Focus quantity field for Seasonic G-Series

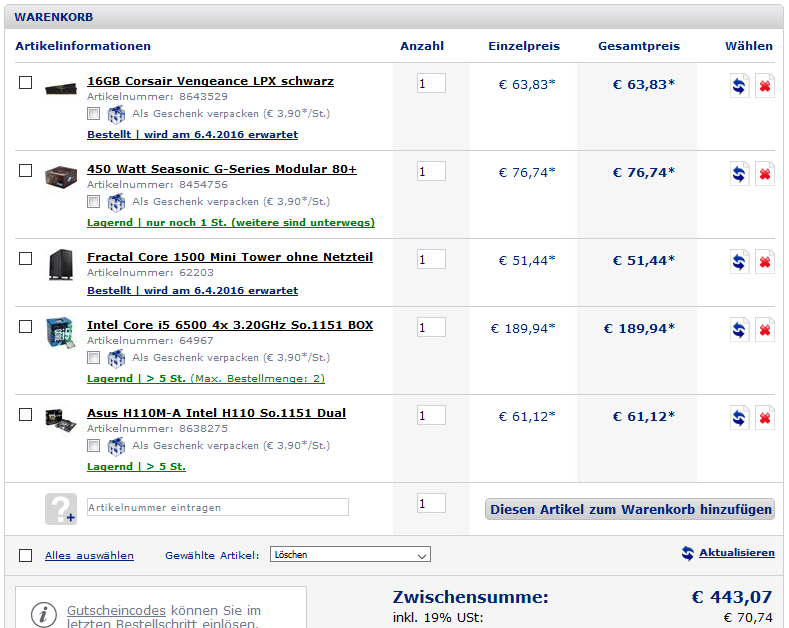[431, 172]
